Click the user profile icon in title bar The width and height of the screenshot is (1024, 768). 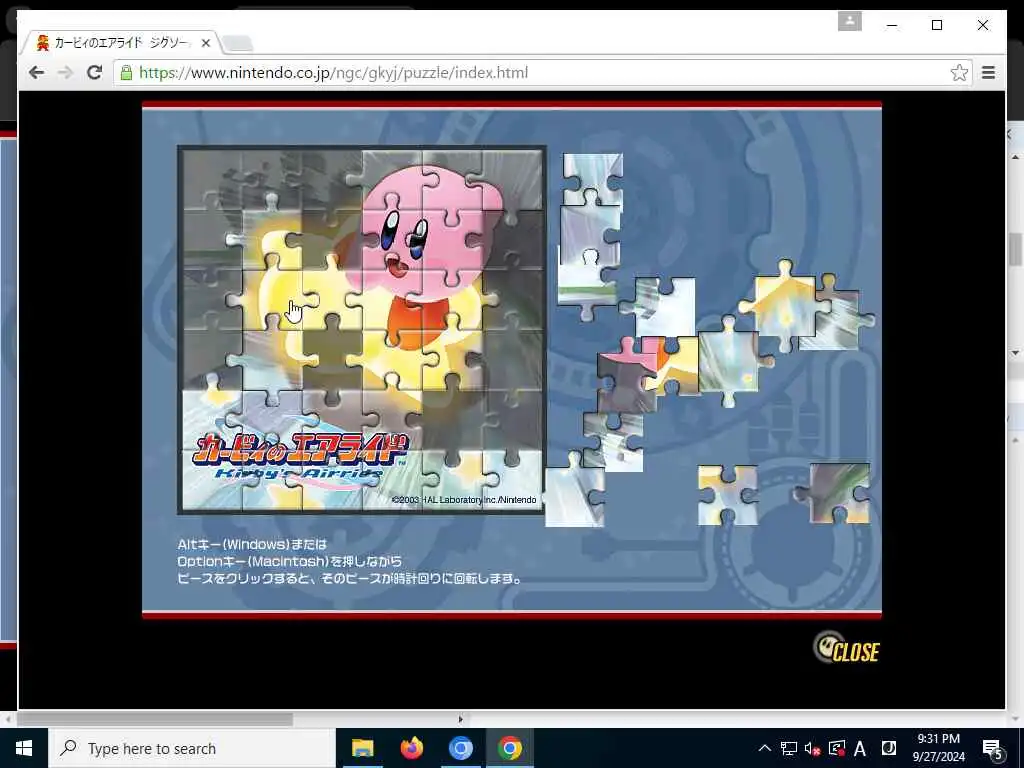[850, 21]
